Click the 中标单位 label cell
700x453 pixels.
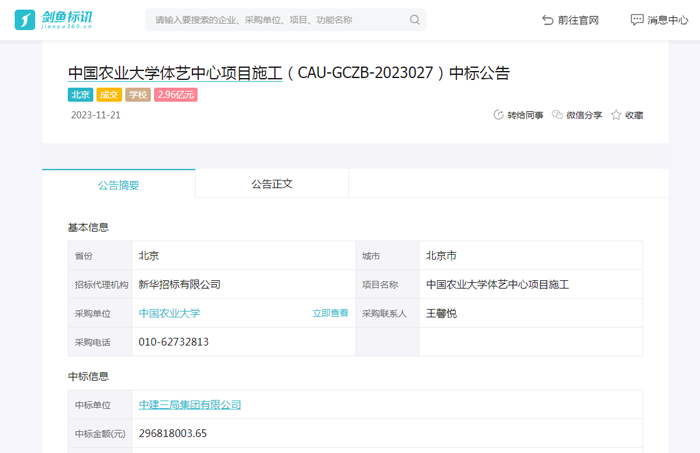click(x=100, y=405)
